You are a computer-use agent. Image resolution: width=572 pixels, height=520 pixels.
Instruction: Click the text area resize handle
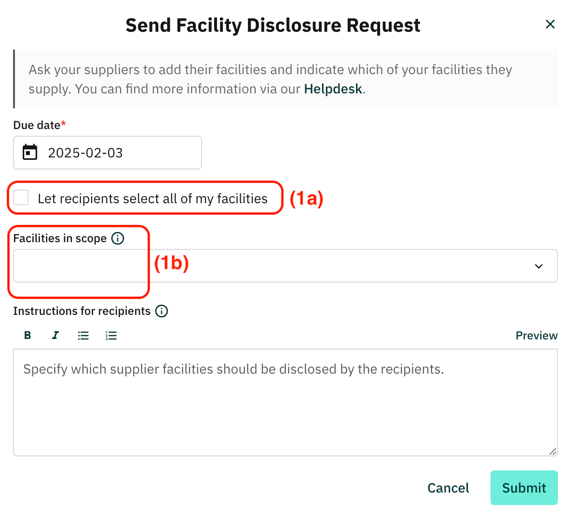(552, 451)
